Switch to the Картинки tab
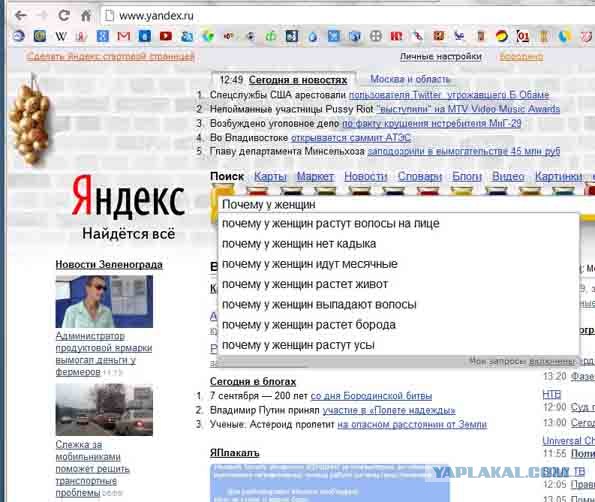Screen dimensions: 595x502 559,176
